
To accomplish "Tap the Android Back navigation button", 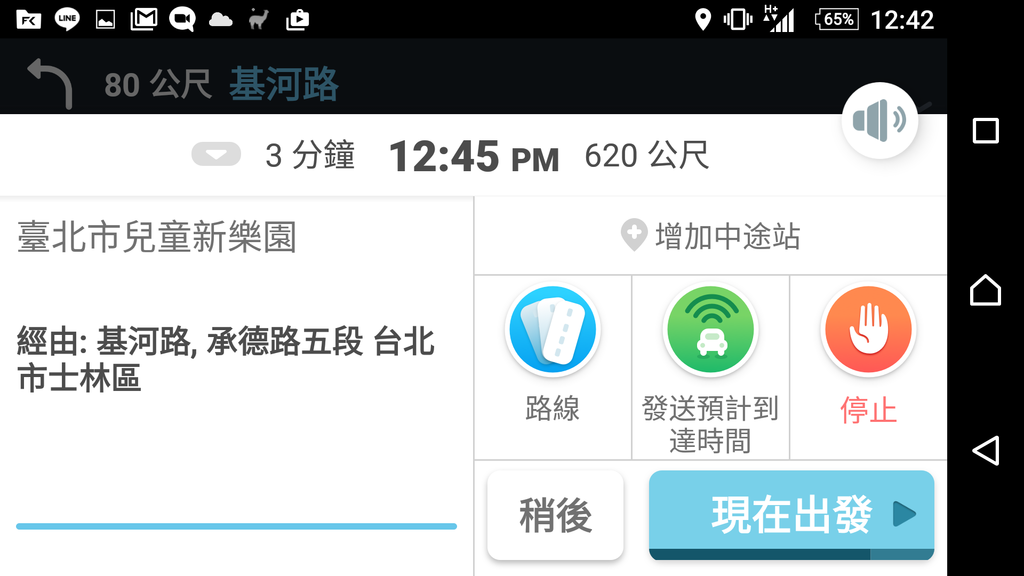I will point(985,451).
